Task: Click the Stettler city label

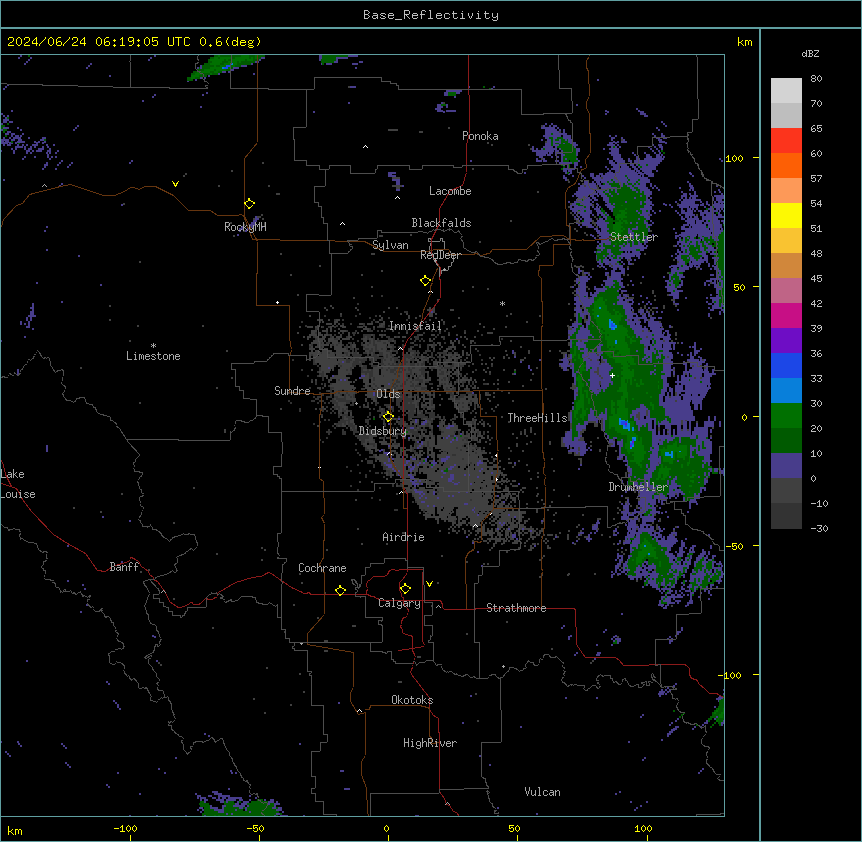Action: tap(634, 237)
